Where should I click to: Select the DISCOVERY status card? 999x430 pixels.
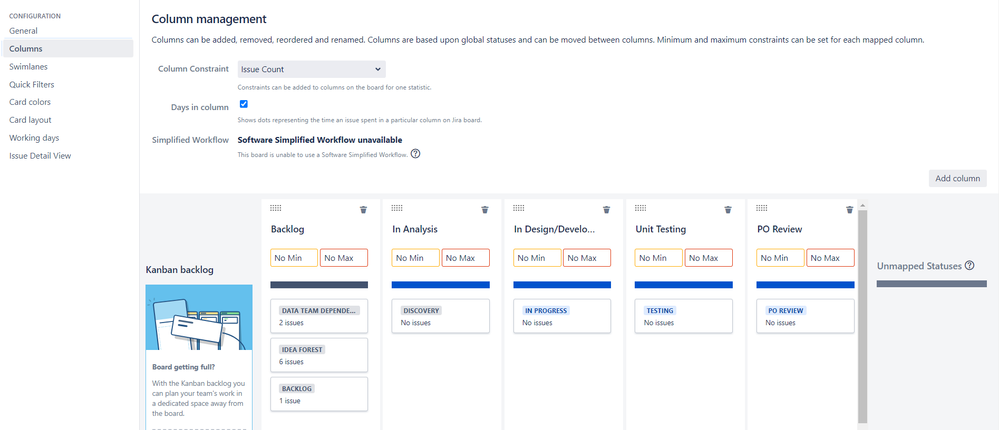[x=441, y=316]
